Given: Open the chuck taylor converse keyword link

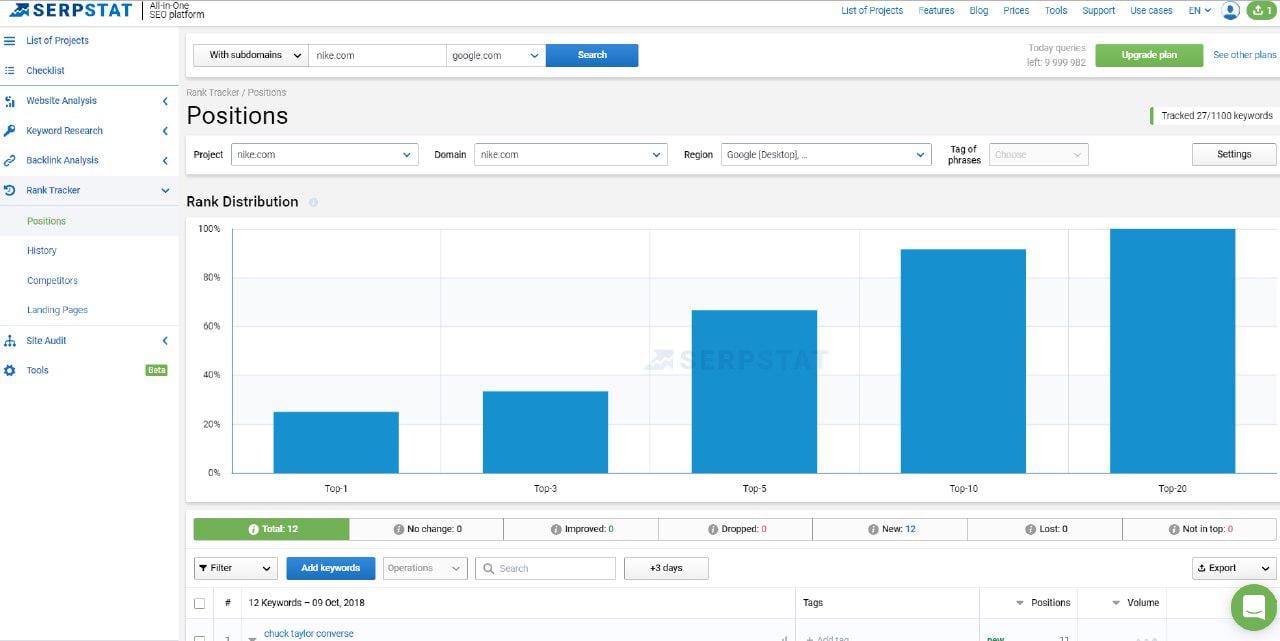Looking at the screenshot, I should click(x=308, y=633).
